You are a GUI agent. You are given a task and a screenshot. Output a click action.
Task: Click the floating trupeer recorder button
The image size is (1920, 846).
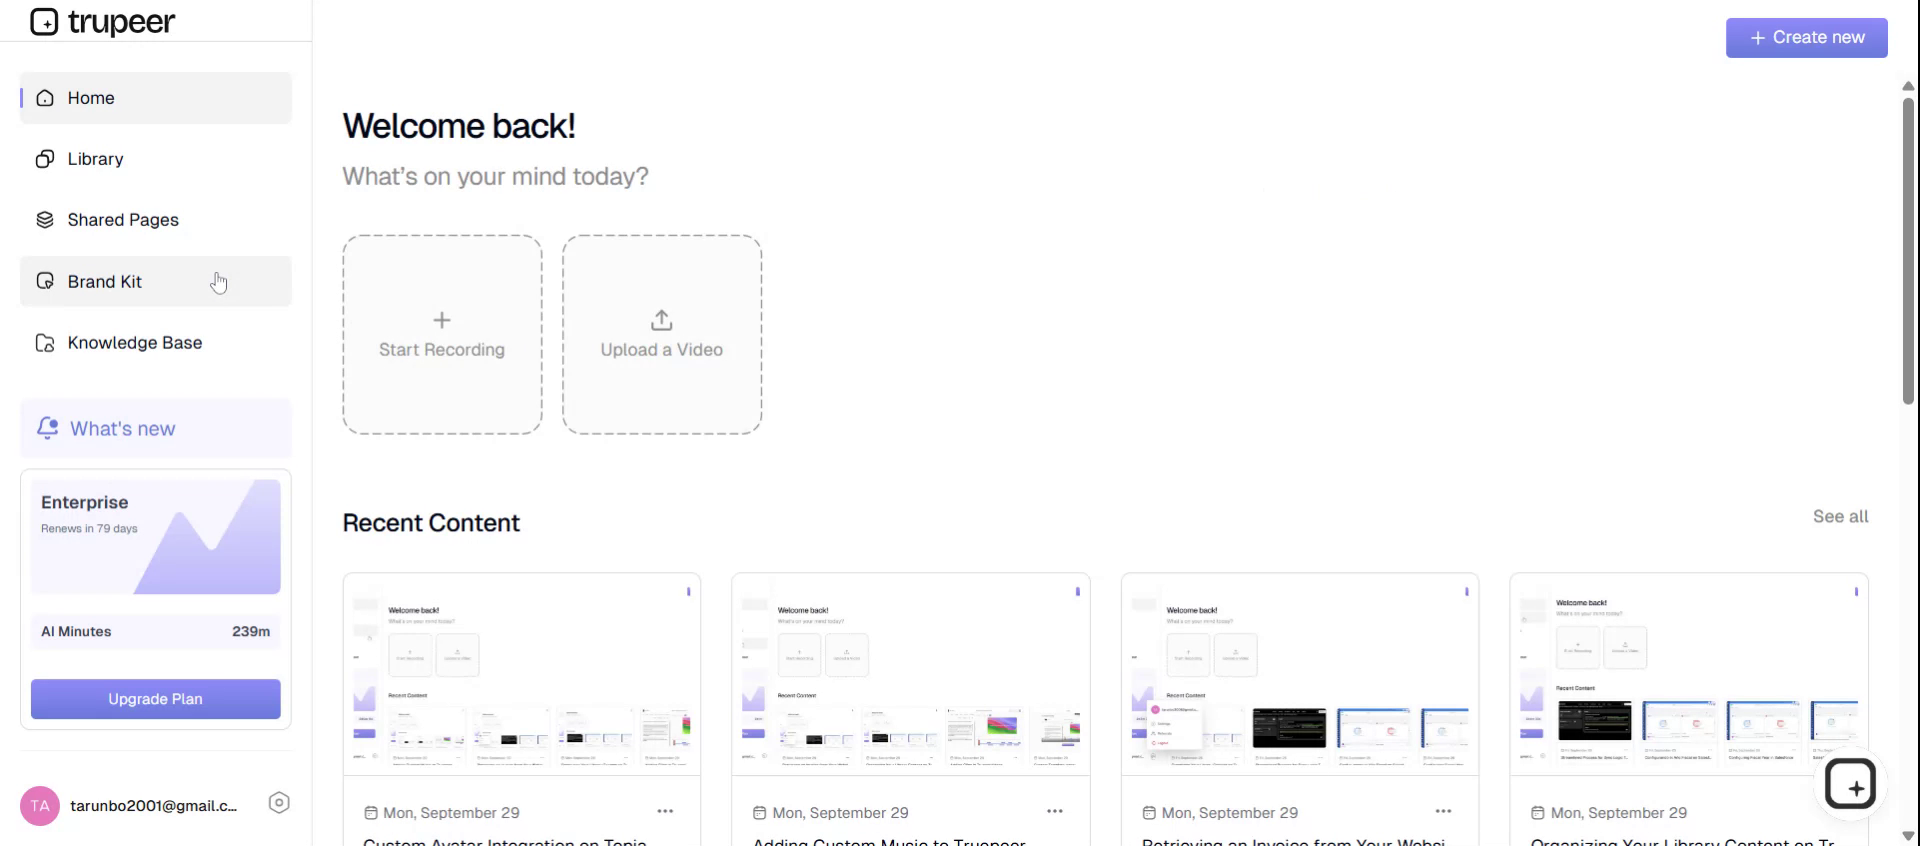click(1850, 785)
